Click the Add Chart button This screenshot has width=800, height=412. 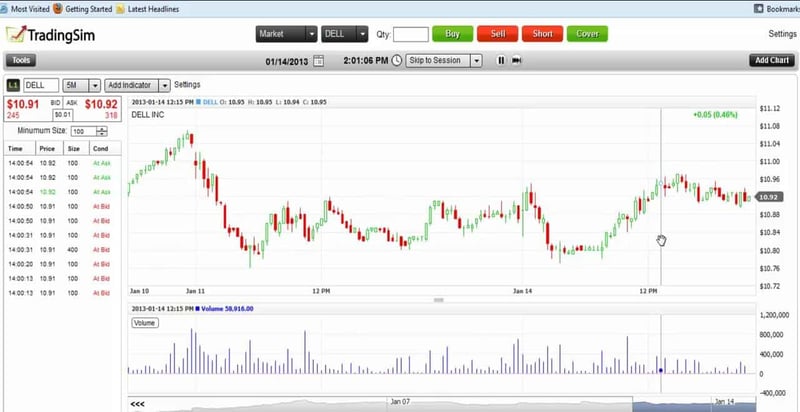click(772, 60)
